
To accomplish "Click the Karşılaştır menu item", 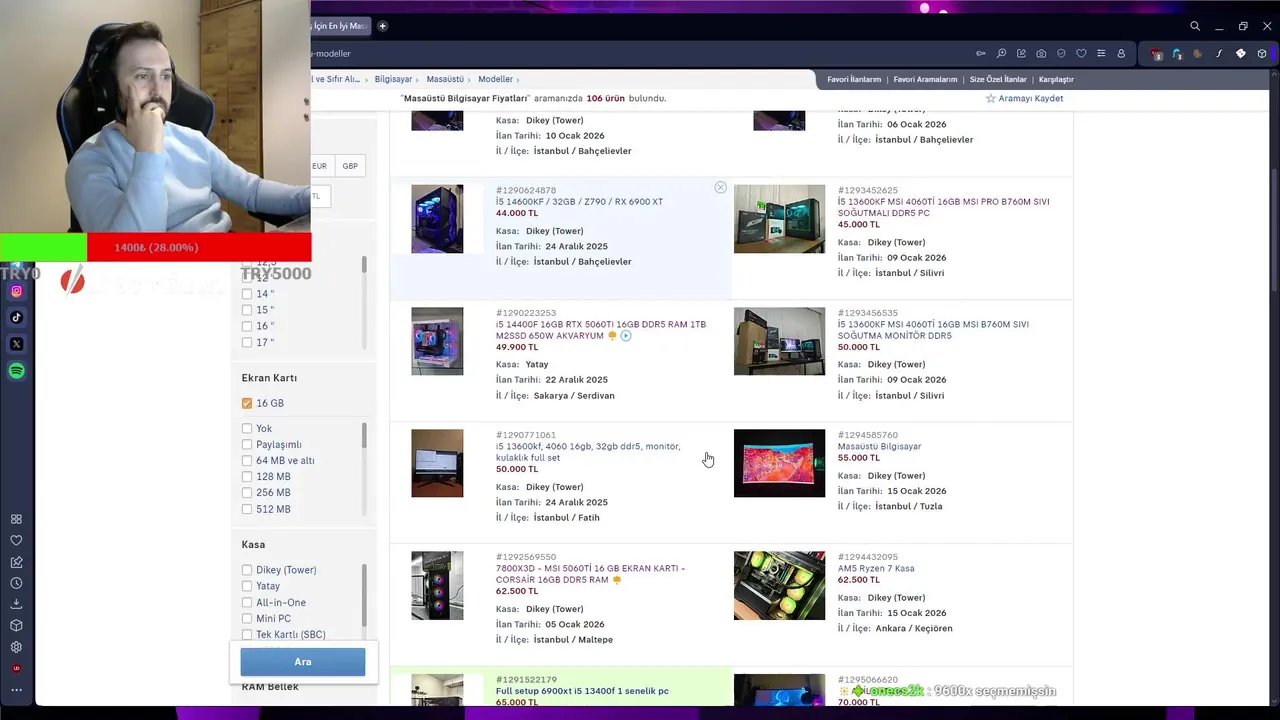I will pos(1056,79).
